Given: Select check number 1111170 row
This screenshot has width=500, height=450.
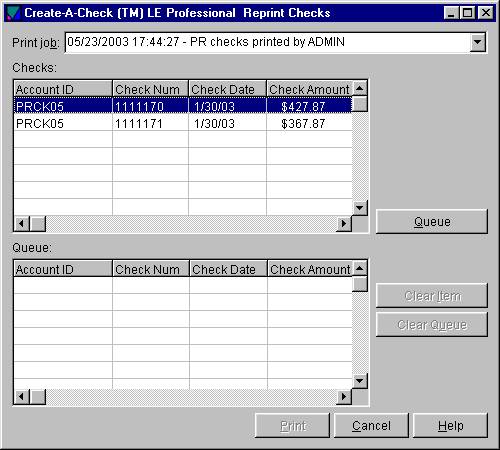Looking at the screenshot, I should [x=183, y=106].
